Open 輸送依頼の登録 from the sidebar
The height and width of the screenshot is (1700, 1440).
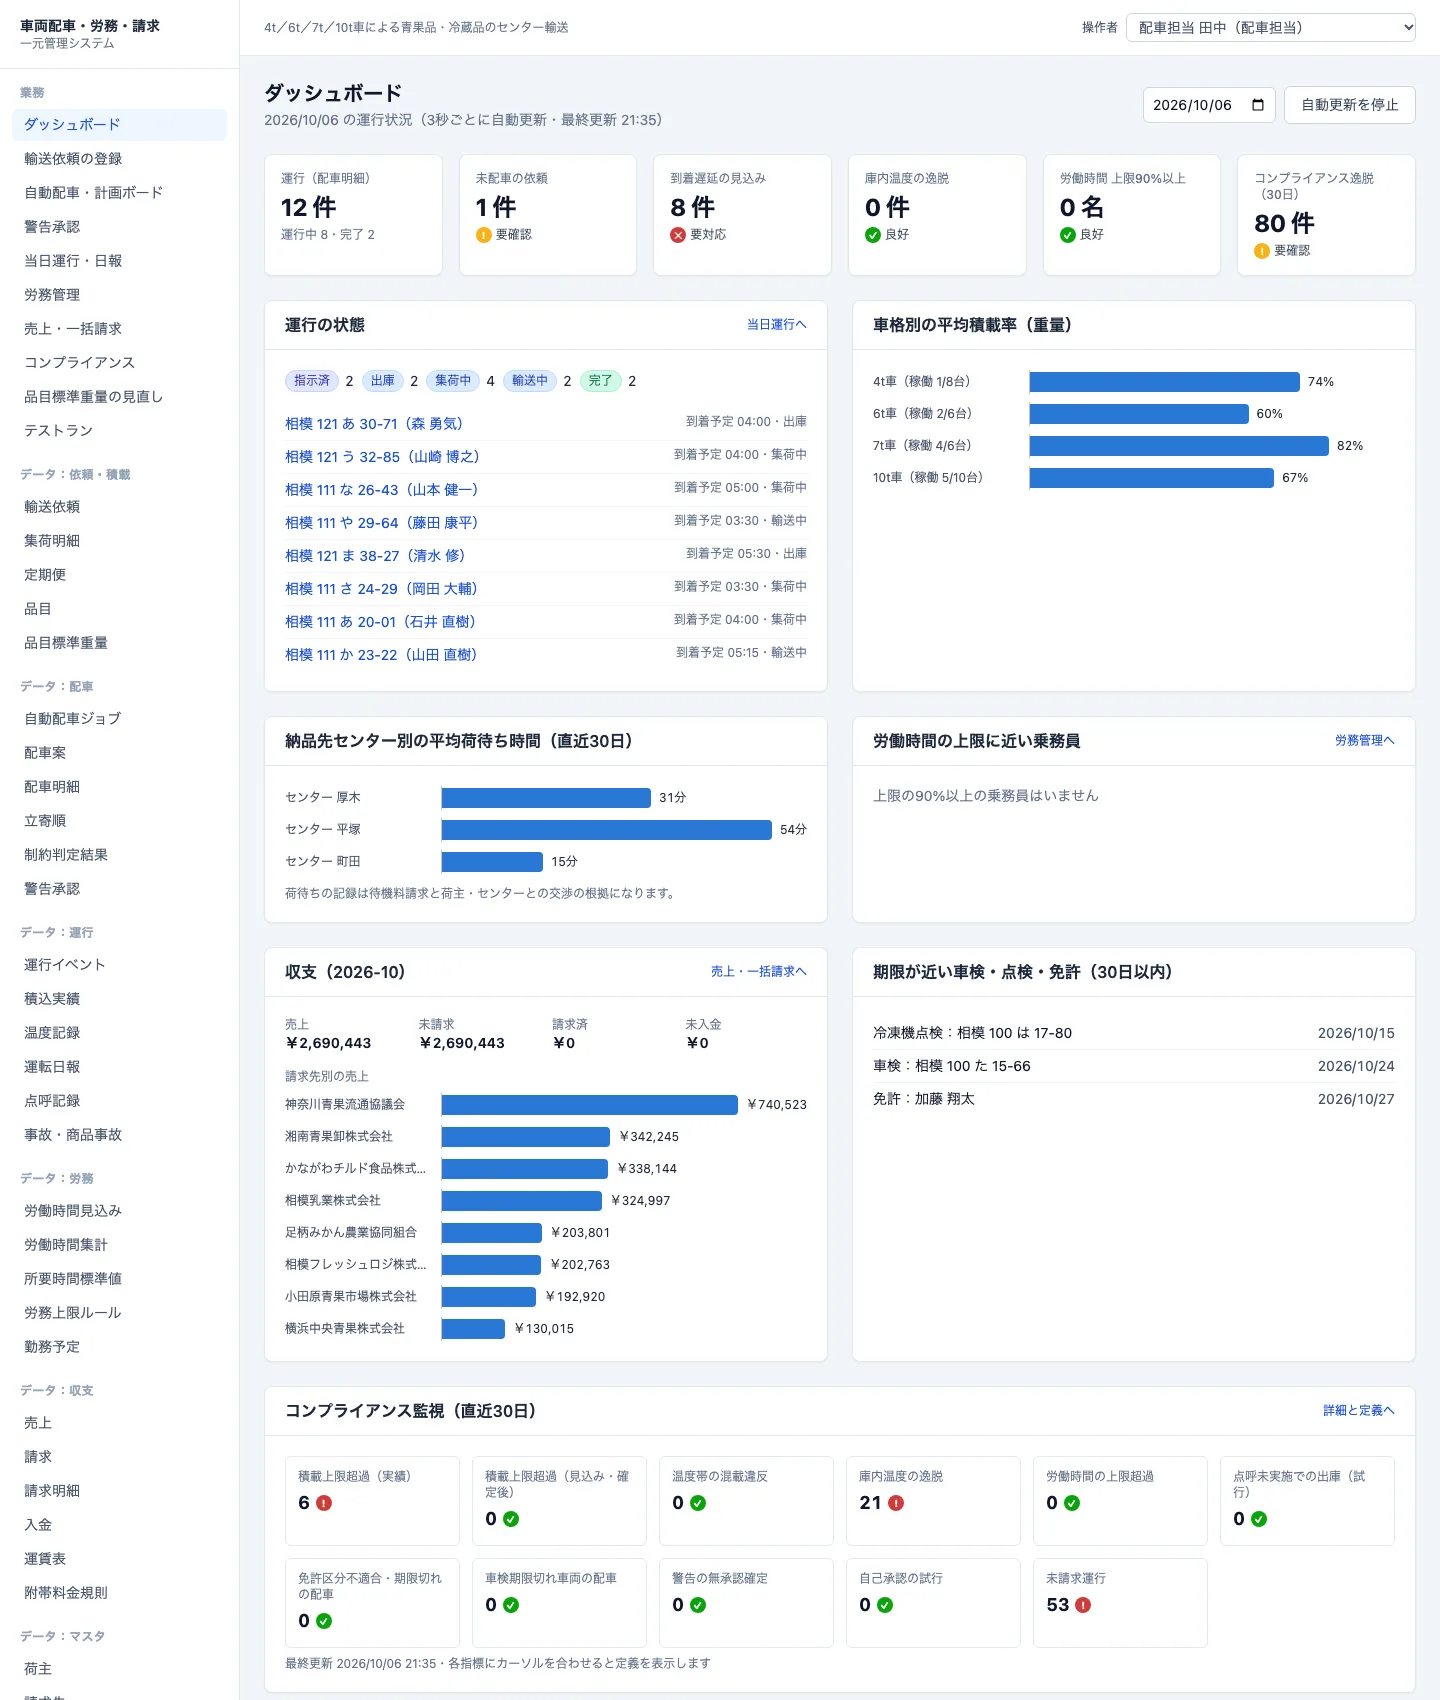pyautogui.click(x=119, y=159)
